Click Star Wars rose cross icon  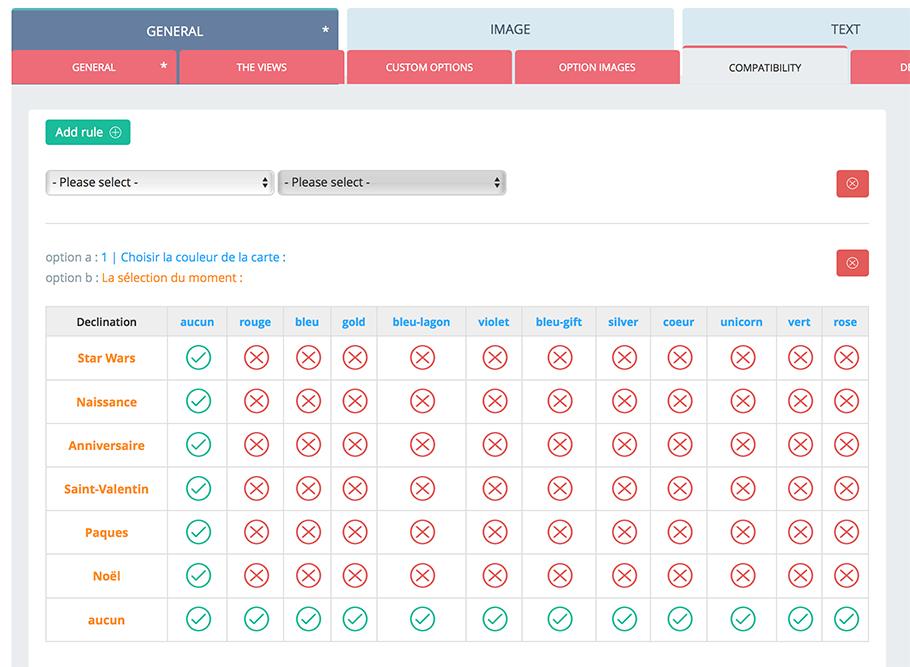[x=846, y=358]
